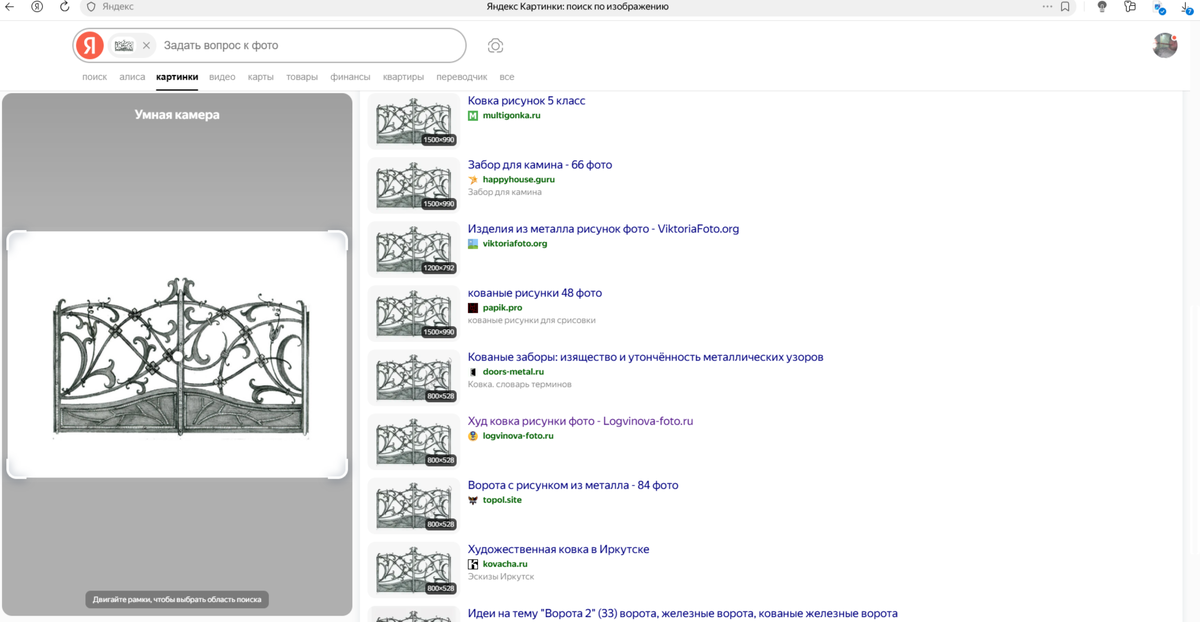
Task: Open the gate thumbnail next to logvinova-foto.ru
Action: (414, 441)
